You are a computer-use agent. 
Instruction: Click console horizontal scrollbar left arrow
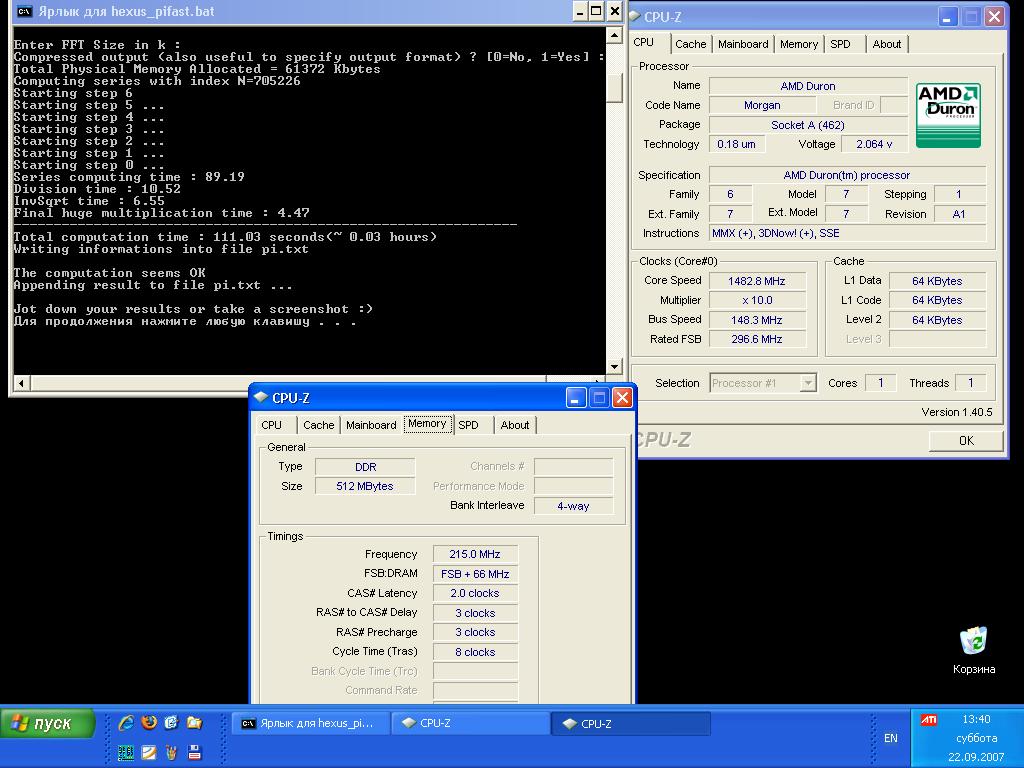(22, 383)
